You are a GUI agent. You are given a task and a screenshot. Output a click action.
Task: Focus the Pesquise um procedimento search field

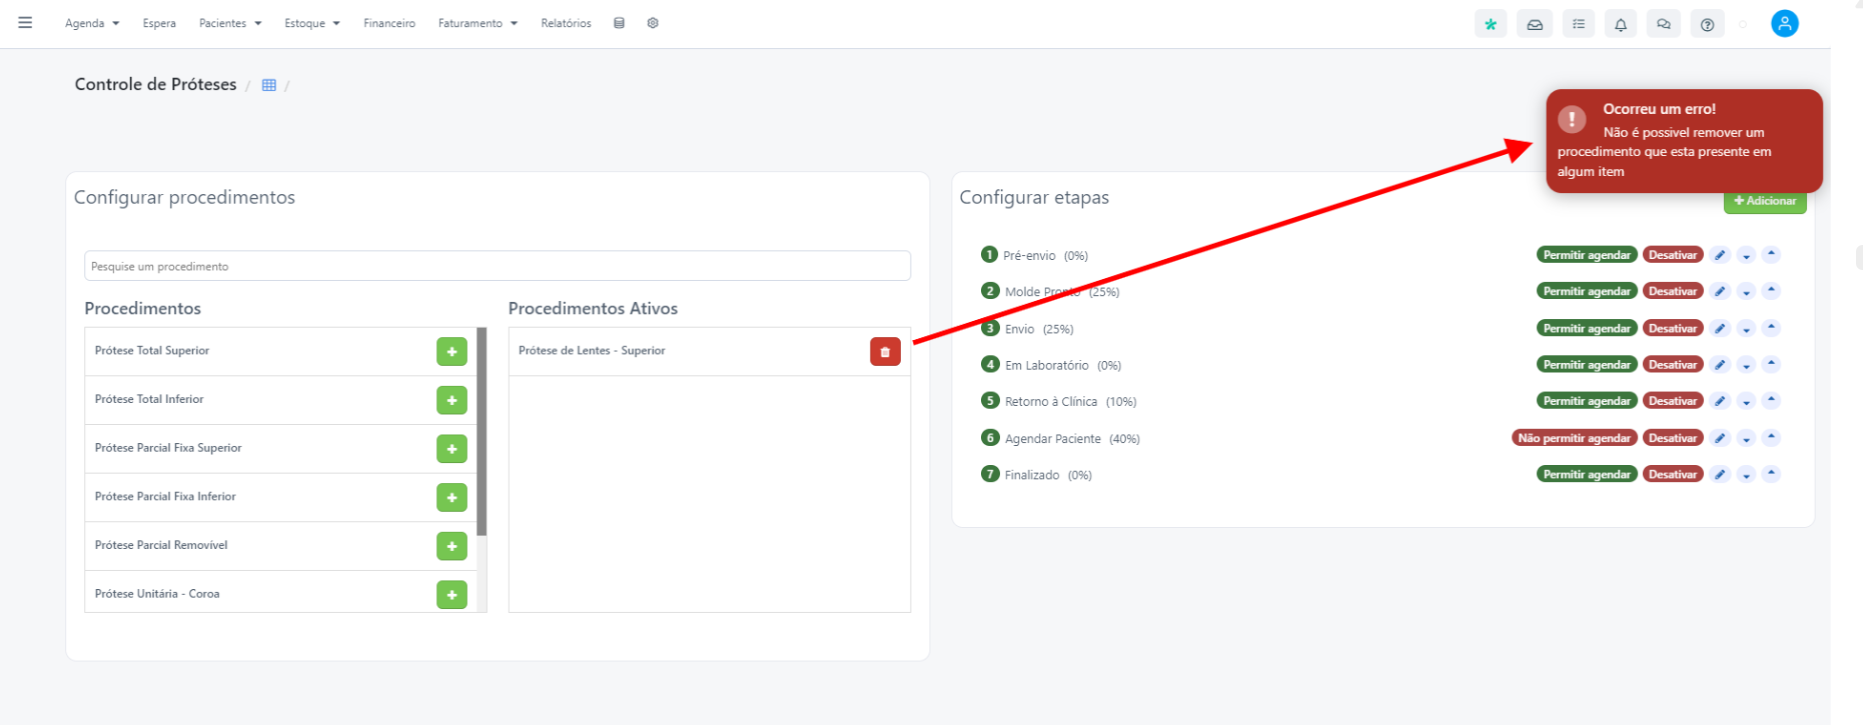click(497, 266)
